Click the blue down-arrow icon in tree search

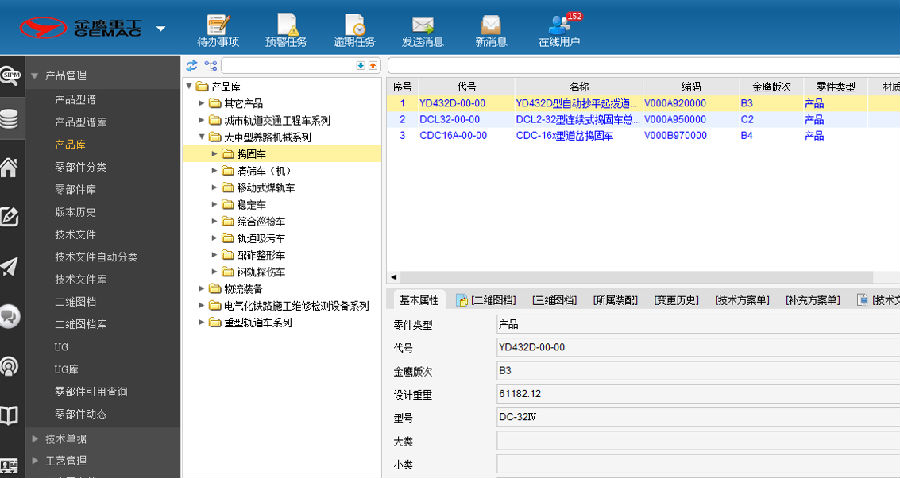click(360, 65)
